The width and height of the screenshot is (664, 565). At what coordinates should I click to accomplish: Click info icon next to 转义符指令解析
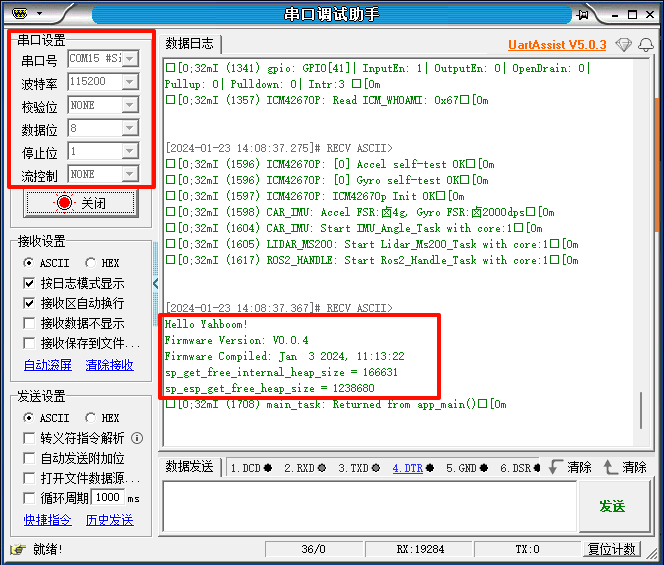pos(137,438)
